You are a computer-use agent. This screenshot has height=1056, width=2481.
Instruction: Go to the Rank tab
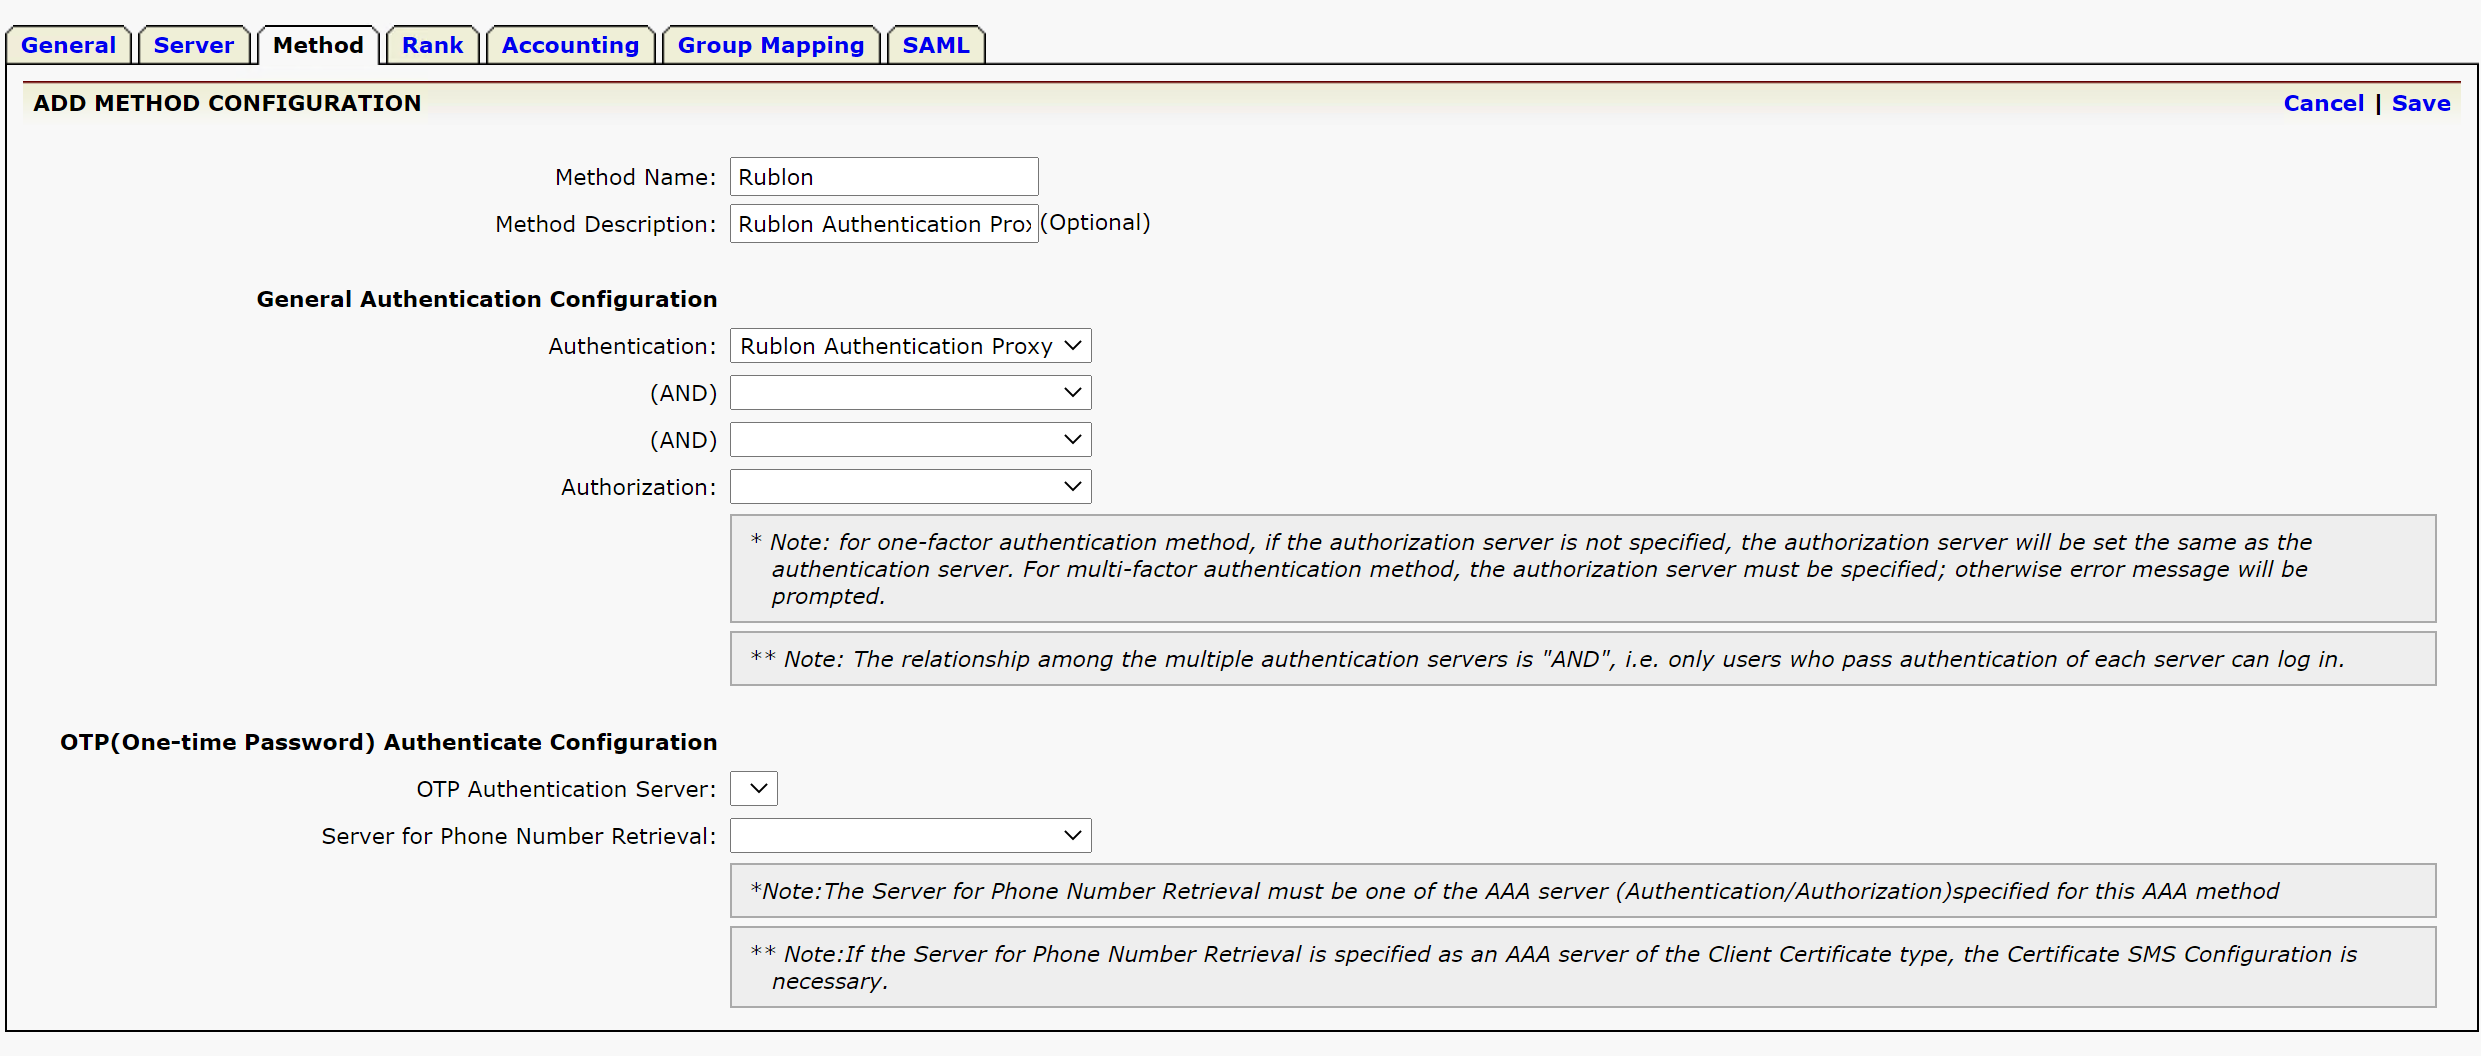(432, 45)
